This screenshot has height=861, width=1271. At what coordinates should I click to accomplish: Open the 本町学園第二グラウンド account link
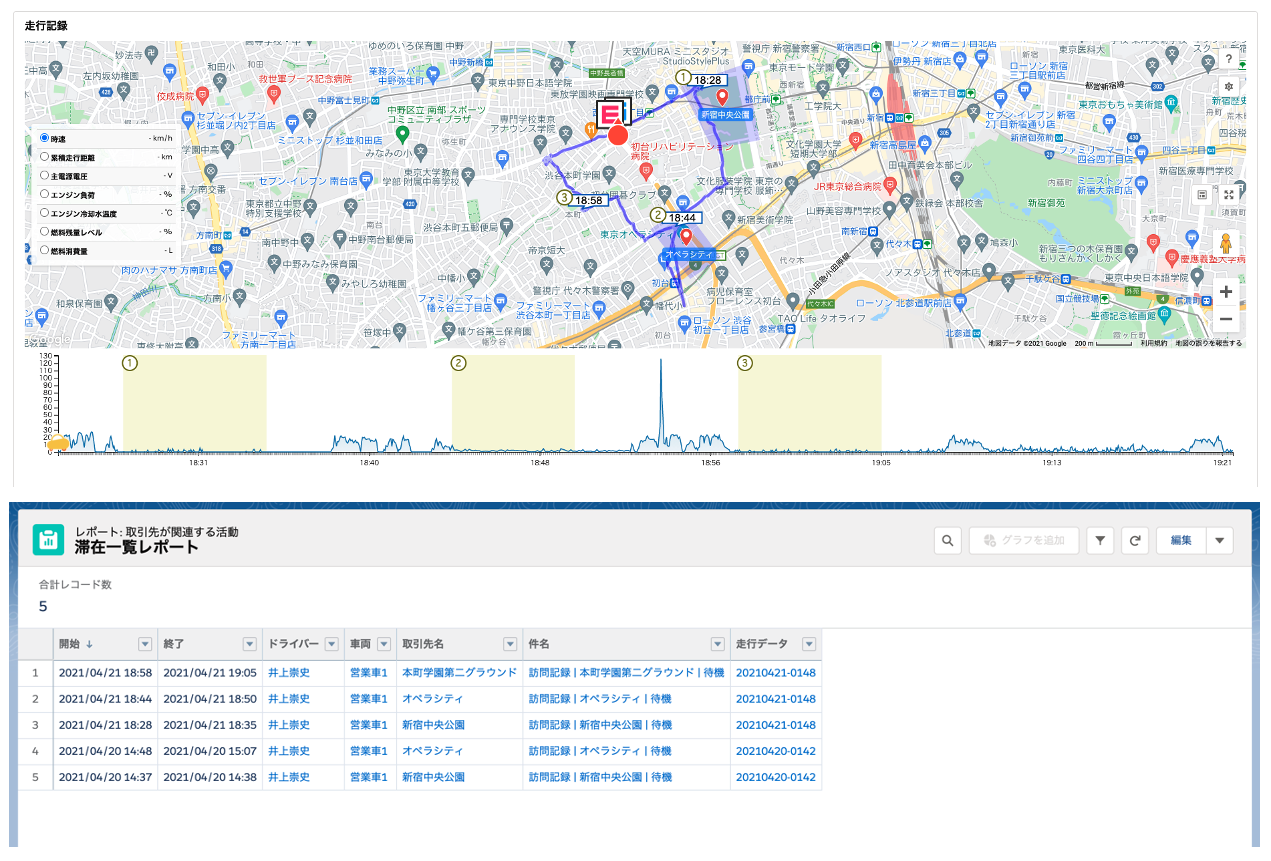(459, 673)
